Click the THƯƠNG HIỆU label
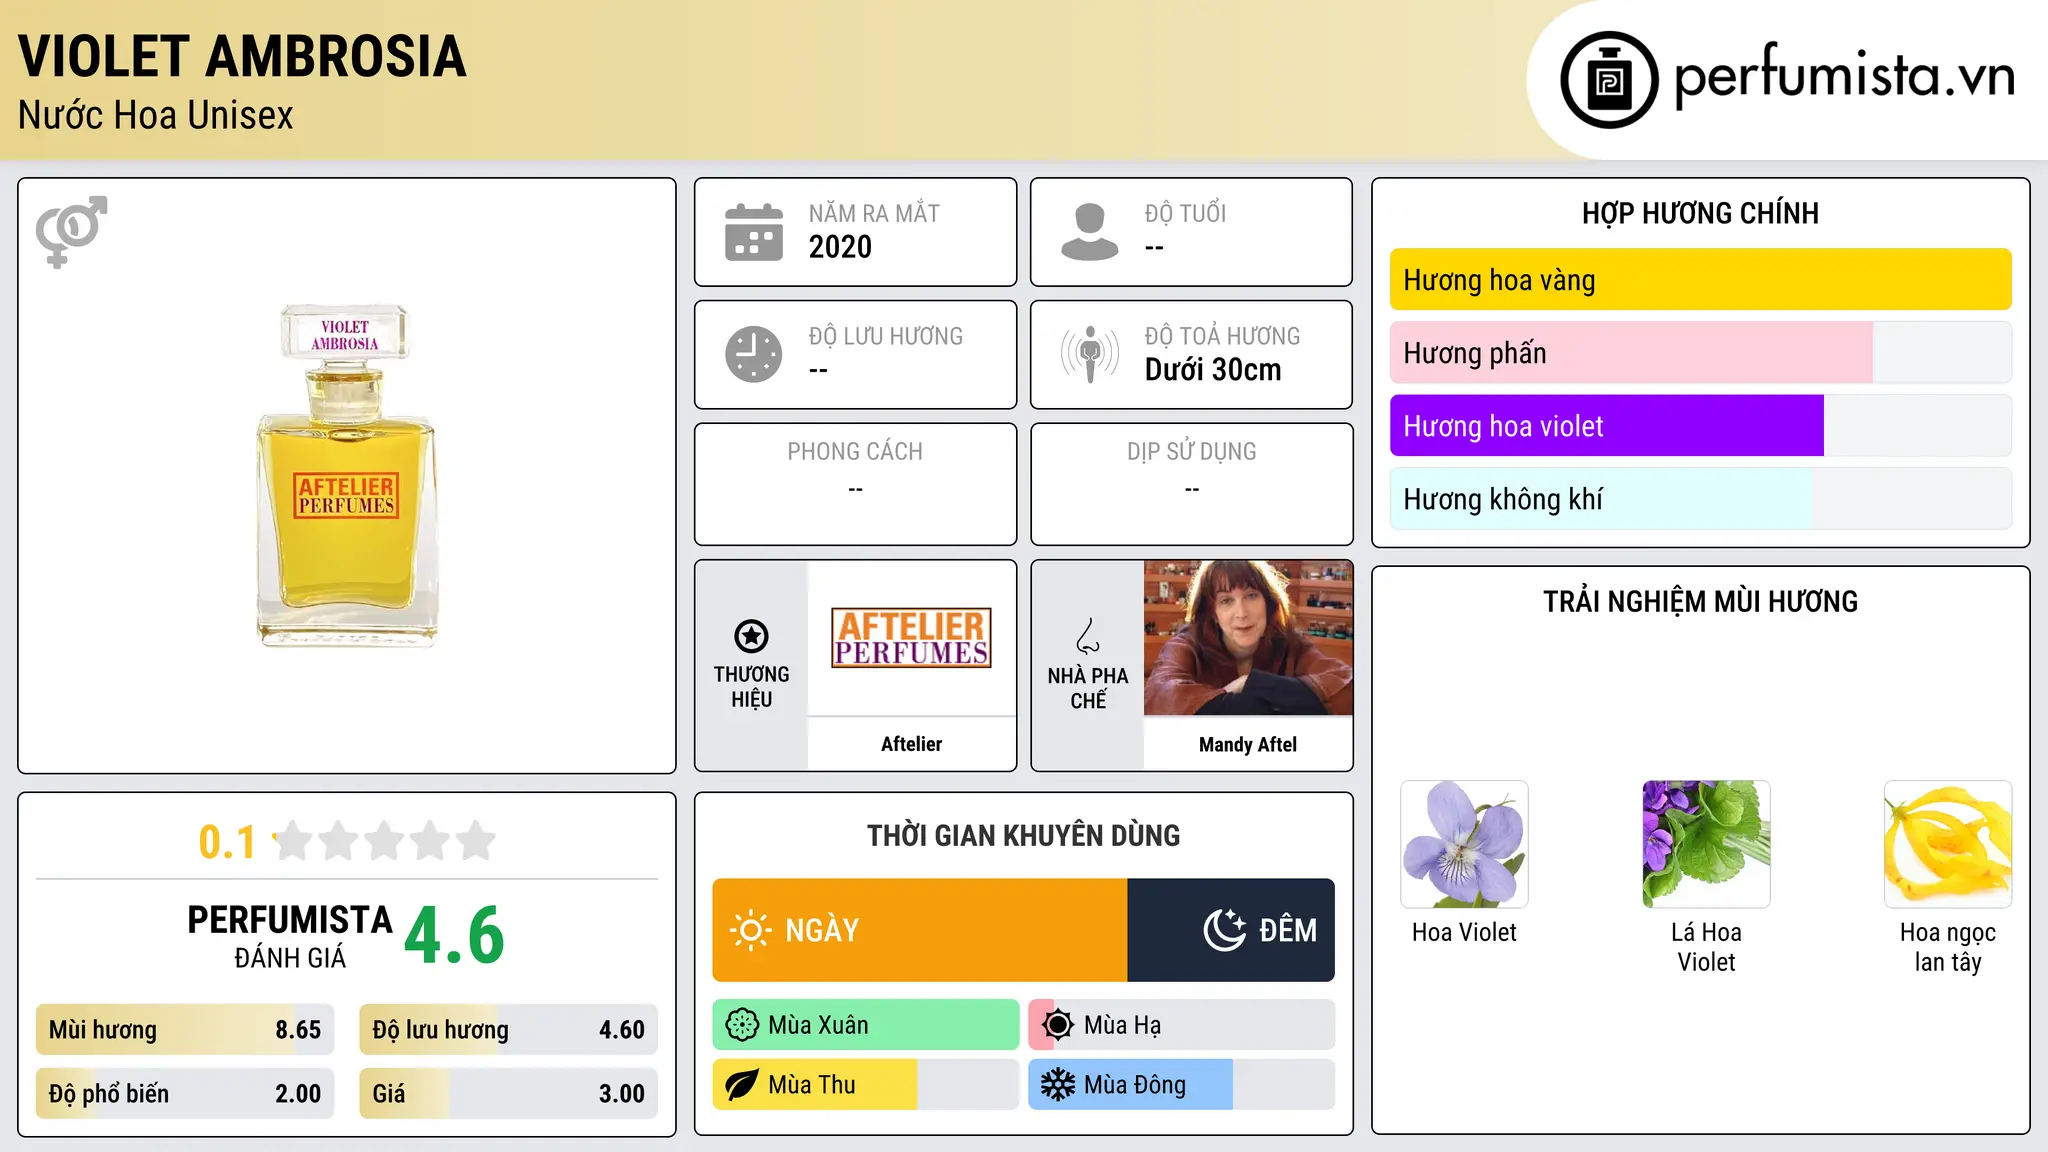2048x1152 pixels. (751, 687)
